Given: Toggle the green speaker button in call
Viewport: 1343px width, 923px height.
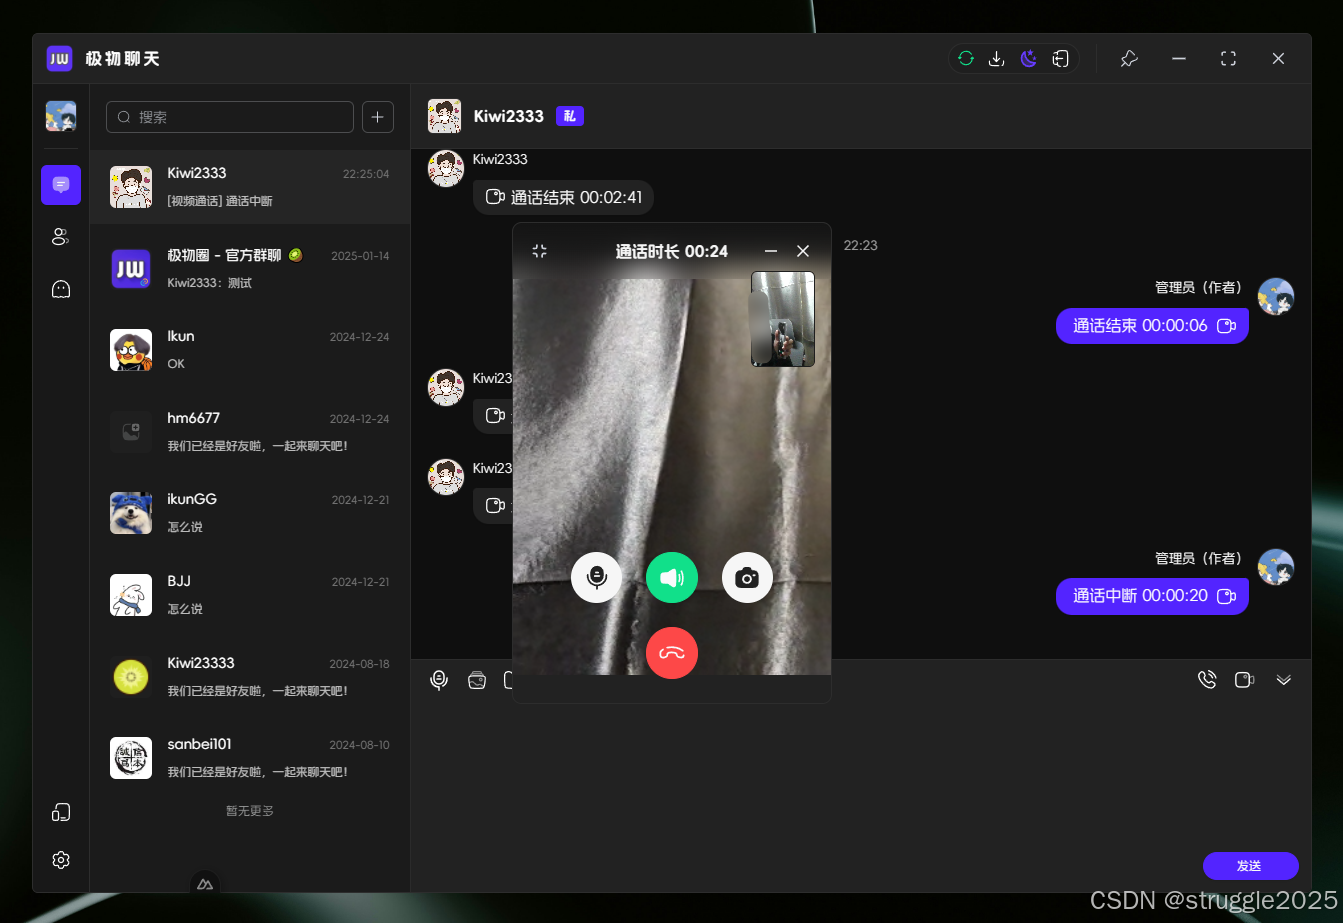Looking at the screenshot, I should [672, 578].
